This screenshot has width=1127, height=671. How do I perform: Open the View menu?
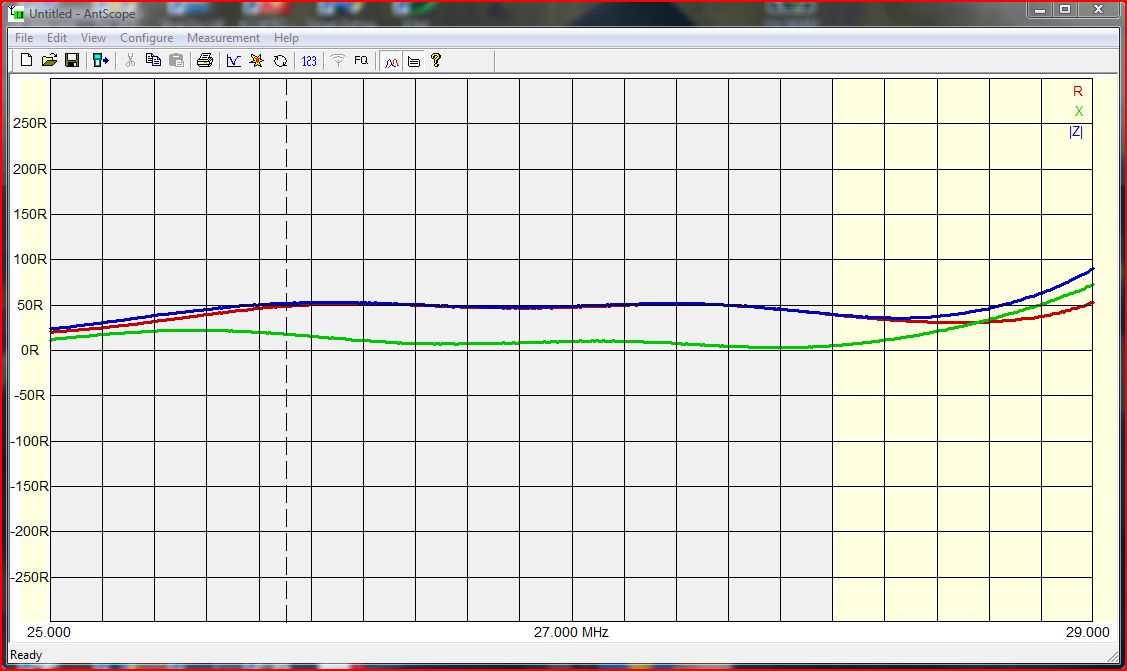[93, 38]
